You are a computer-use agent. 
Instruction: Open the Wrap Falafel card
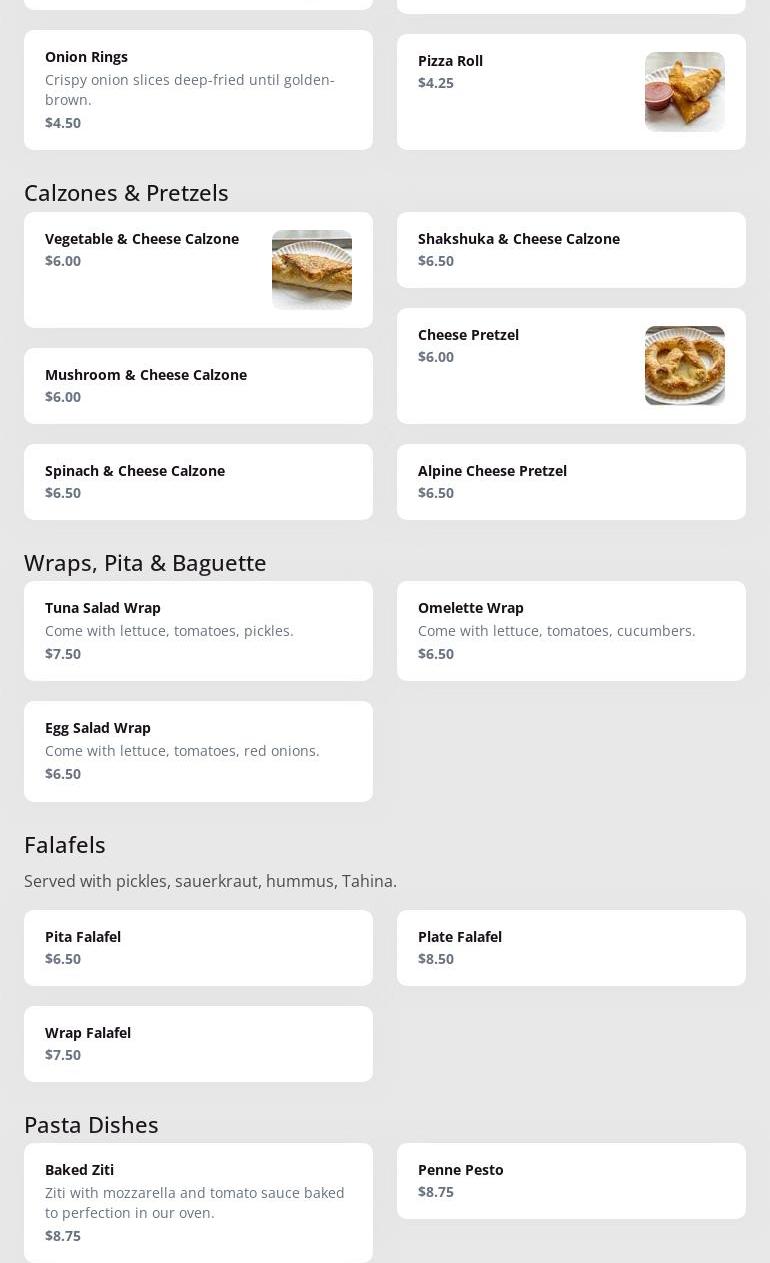[x=198, y=1044]
